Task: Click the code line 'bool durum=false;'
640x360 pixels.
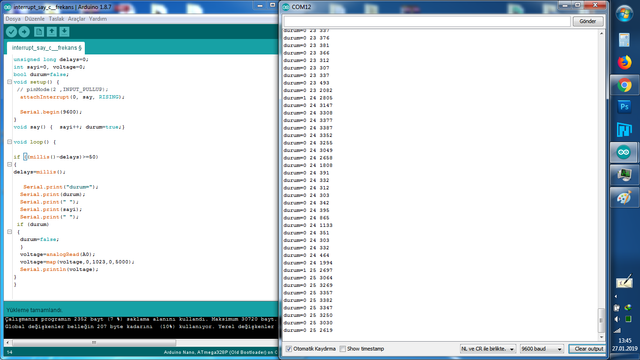Action: point(41,74)
